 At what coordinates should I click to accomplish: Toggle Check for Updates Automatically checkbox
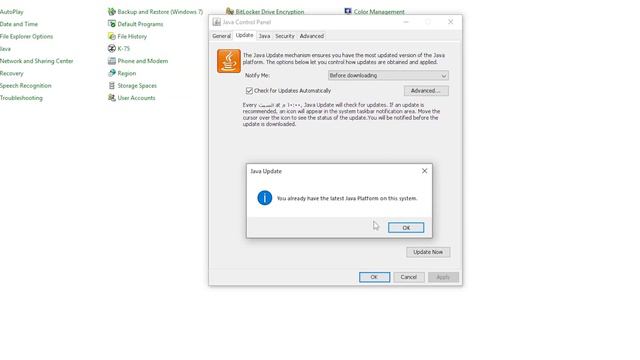coord(249,91)
